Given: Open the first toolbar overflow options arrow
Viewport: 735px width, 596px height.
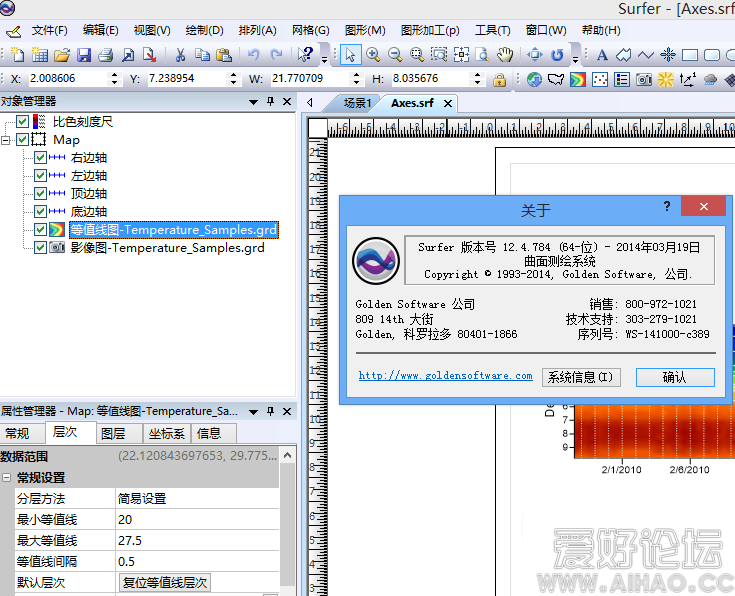Looking at the screenshot, I should tap(324, 59).
